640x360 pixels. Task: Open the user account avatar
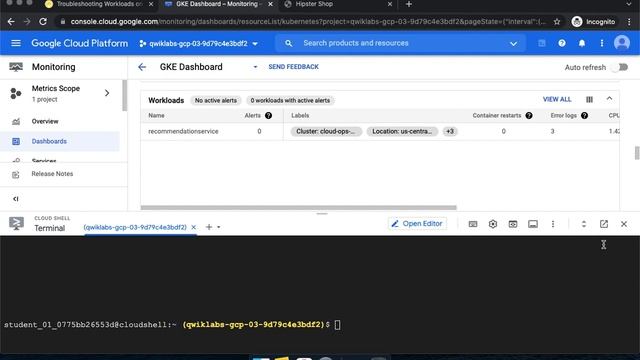(622, 43)
